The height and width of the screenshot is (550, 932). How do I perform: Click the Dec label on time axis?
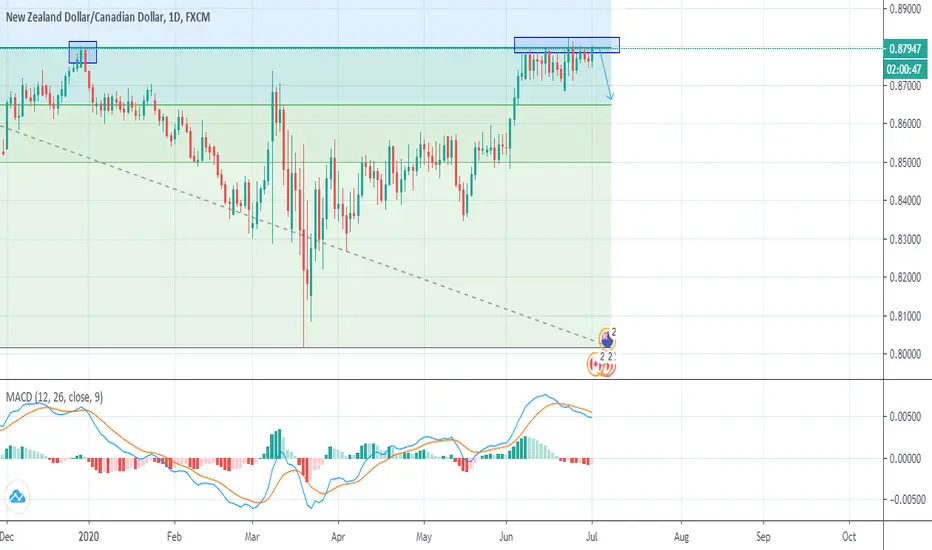coord(7,536)
